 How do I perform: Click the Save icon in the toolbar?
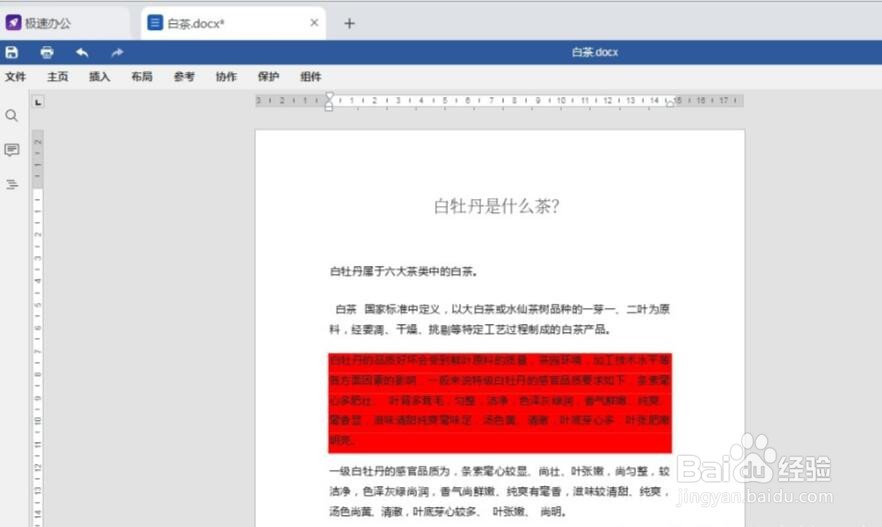point(12,52)
